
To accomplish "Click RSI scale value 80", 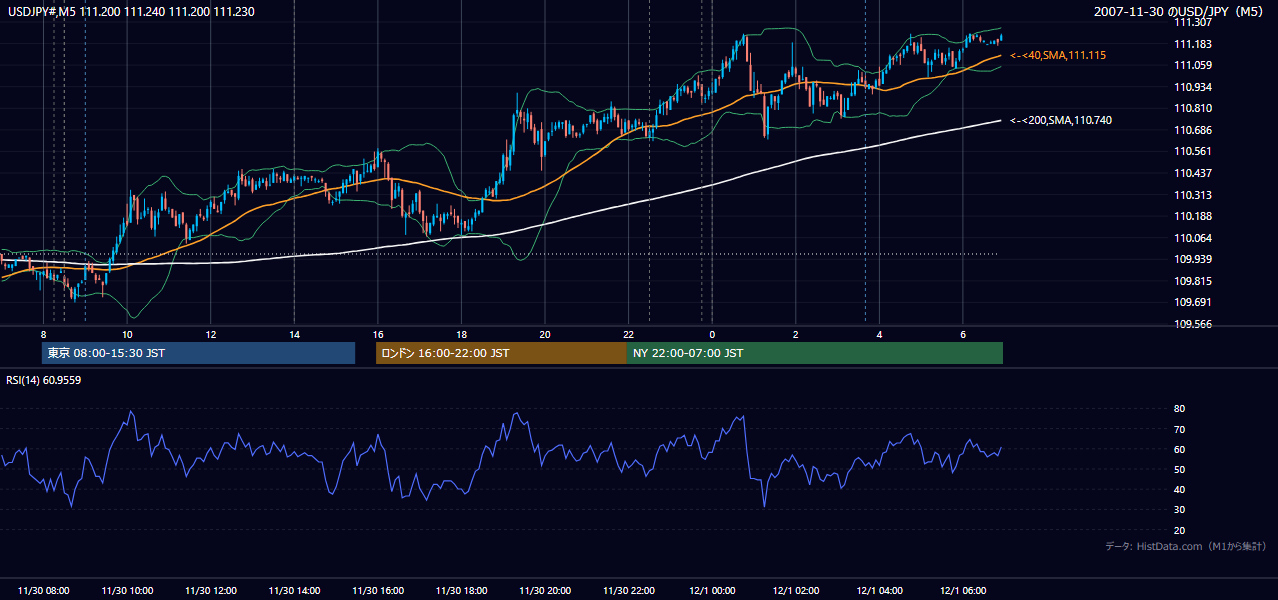I will (1179, 409).
